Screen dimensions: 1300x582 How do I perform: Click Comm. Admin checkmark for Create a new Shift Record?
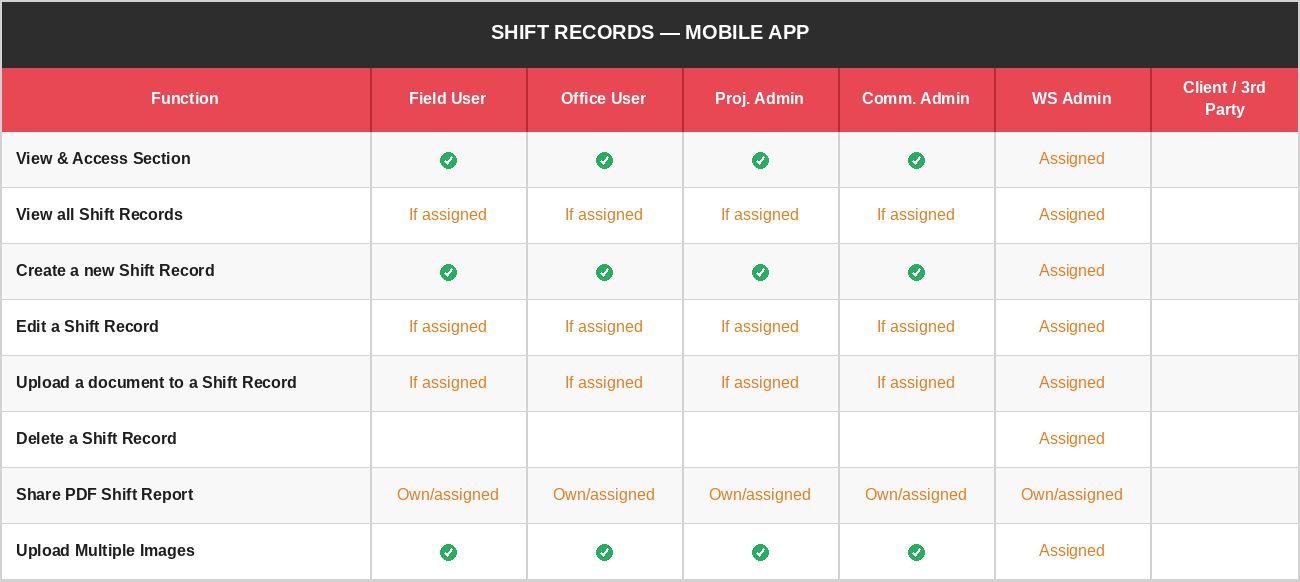[916, 272]
